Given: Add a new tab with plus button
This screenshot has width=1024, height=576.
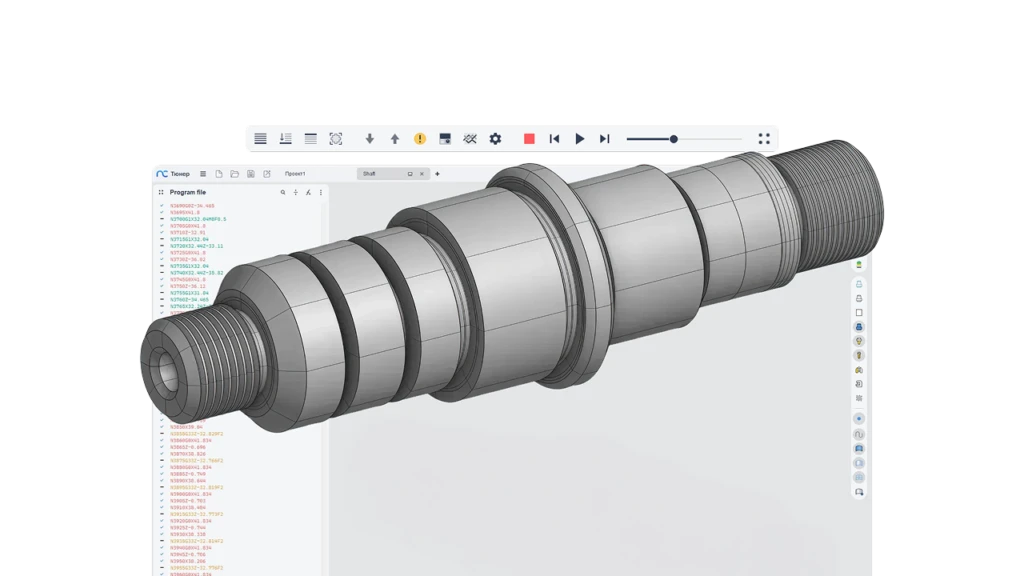Looking at the screenshot, I should [437, 174].
